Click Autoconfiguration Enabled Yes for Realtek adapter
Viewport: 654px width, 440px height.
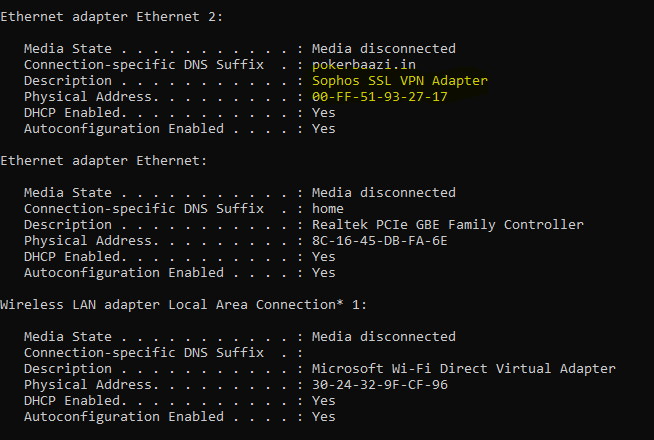324,273
